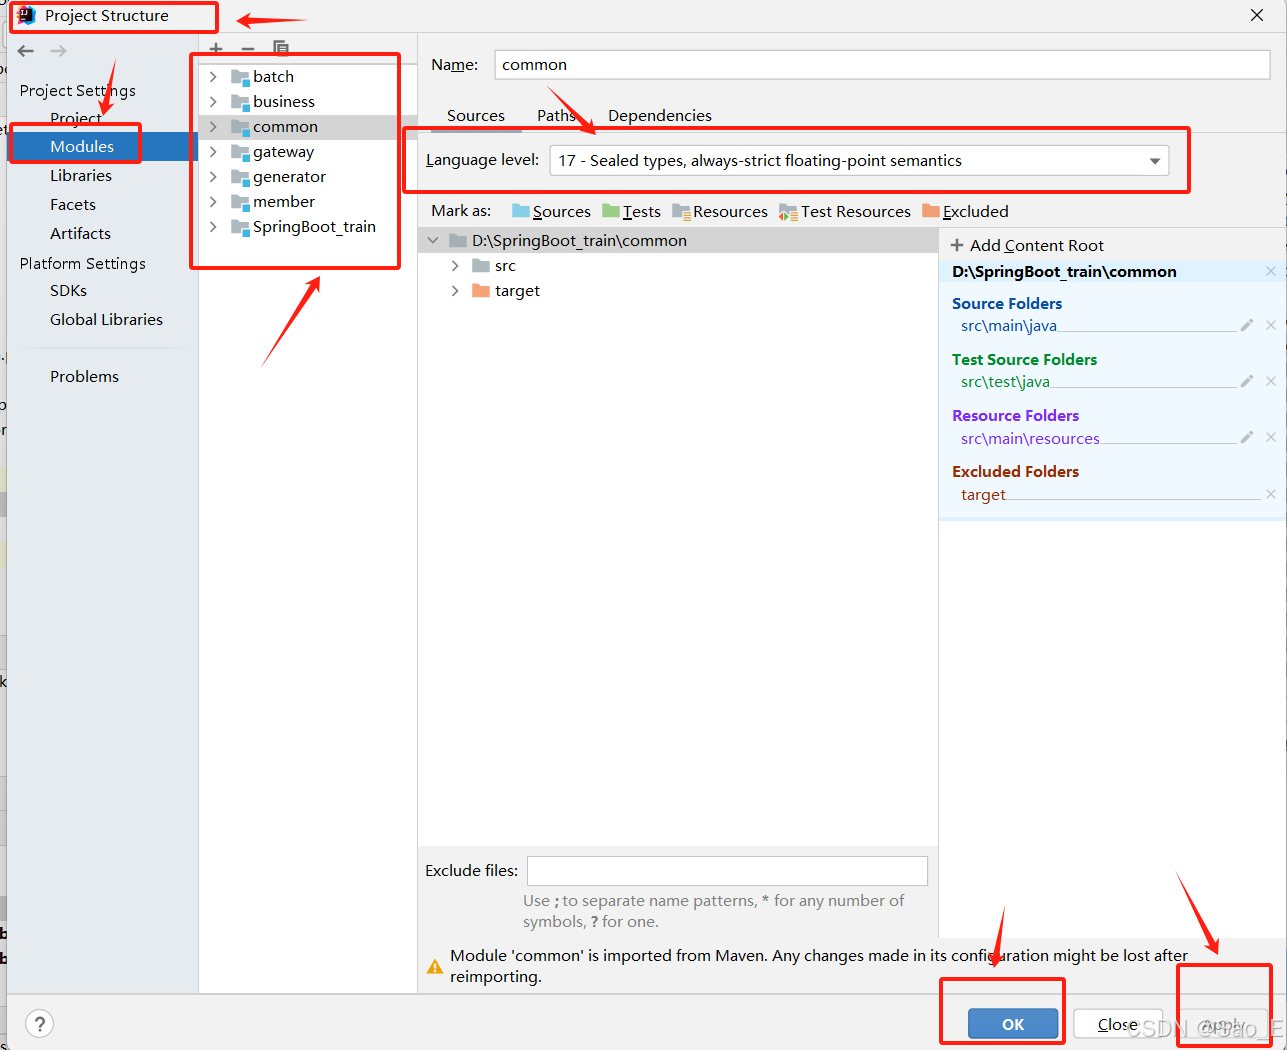Expand the target folder
The image size is (1287, 1050).
[455, 290]
